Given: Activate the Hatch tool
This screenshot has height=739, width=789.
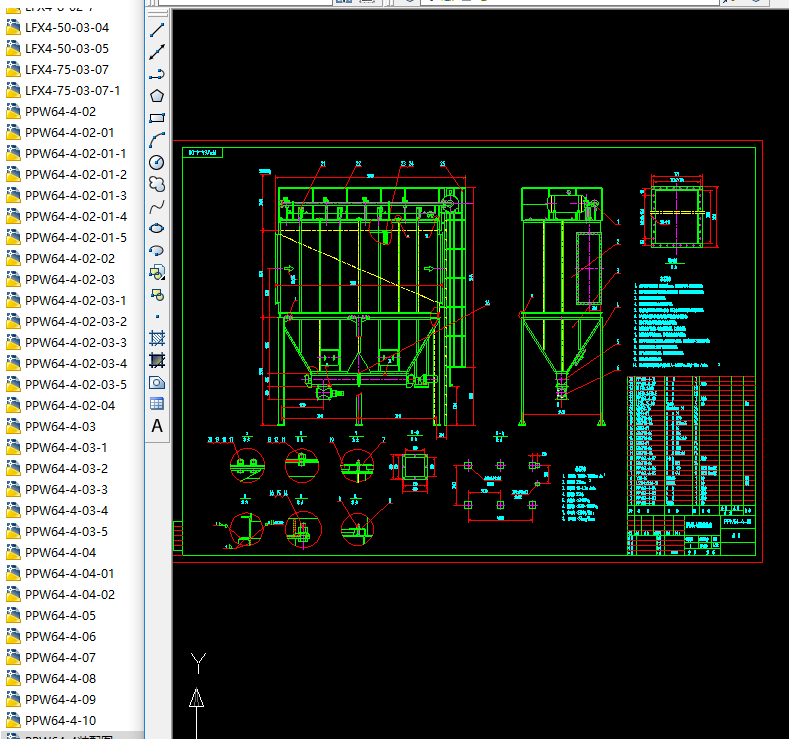Looking at the screenshot, I should click(157, 338).
